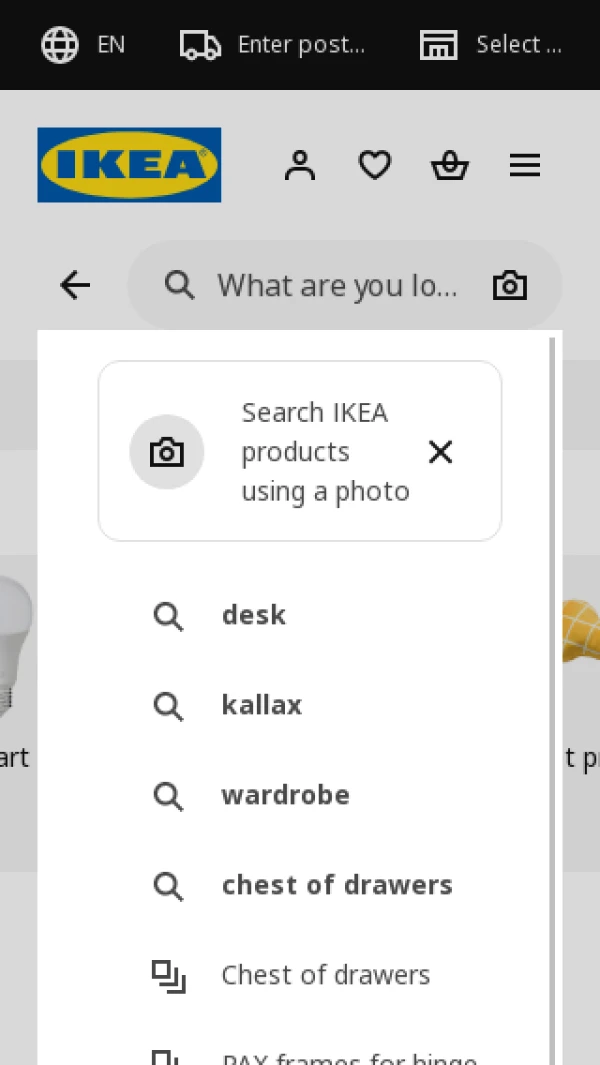This screenshot has width=600, height=1065.
Task: Click the back arrow beside search
Action: (x=75, y=286)
